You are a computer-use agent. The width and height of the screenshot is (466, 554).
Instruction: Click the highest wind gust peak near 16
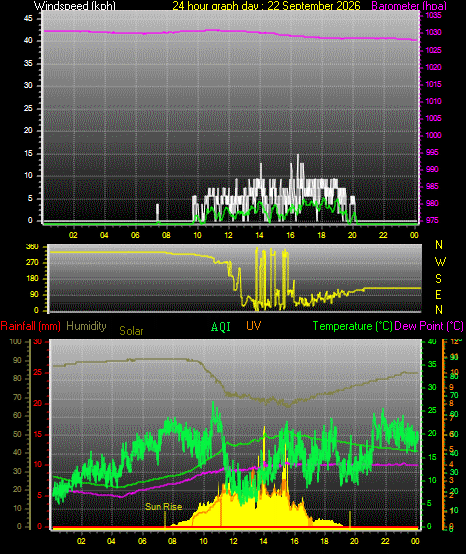coord(298,155)
